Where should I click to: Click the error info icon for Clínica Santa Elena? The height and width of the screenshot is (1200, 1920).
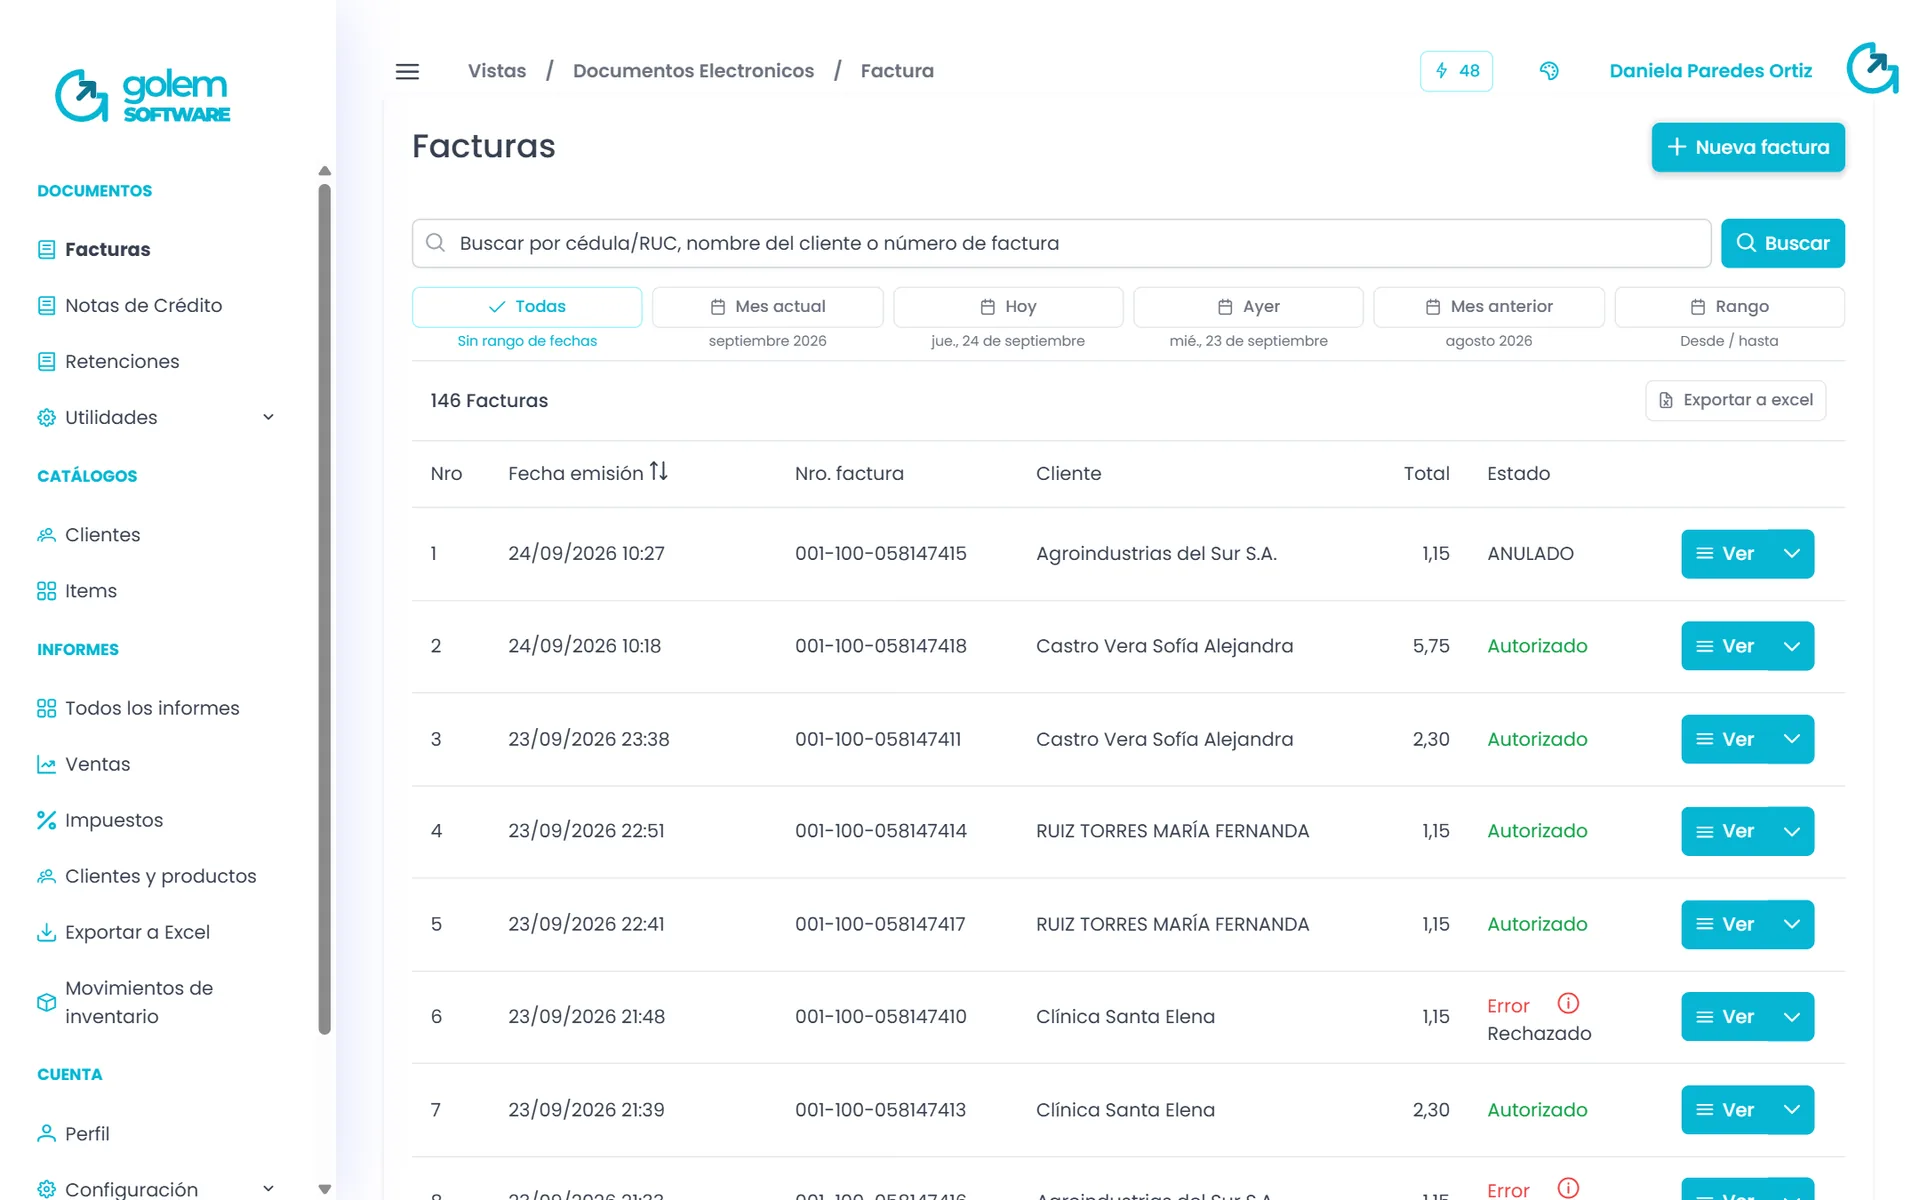point(1568,1003)
